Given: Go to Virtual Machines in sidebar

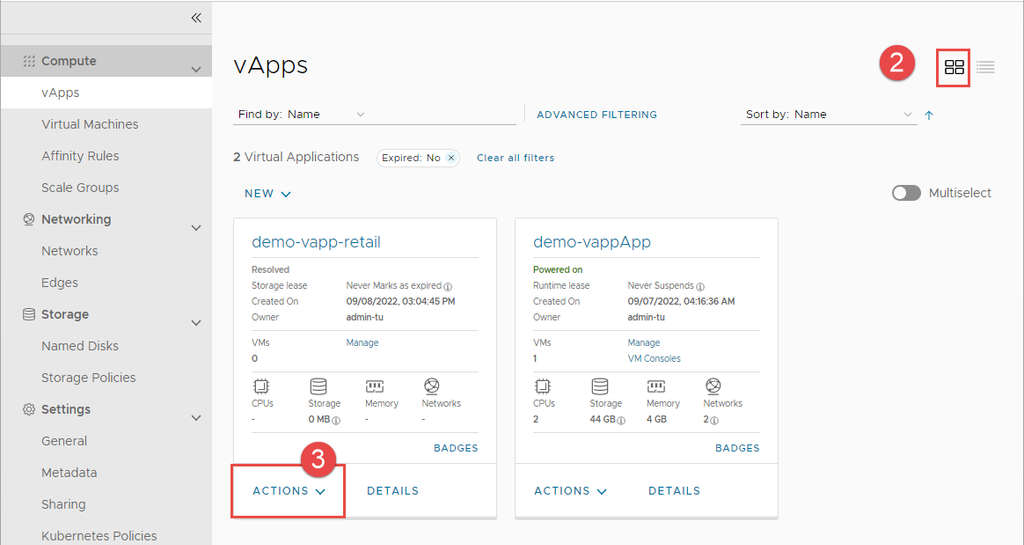Looking at the screenshot, I should pyautogui.click(x=90, y=124).
